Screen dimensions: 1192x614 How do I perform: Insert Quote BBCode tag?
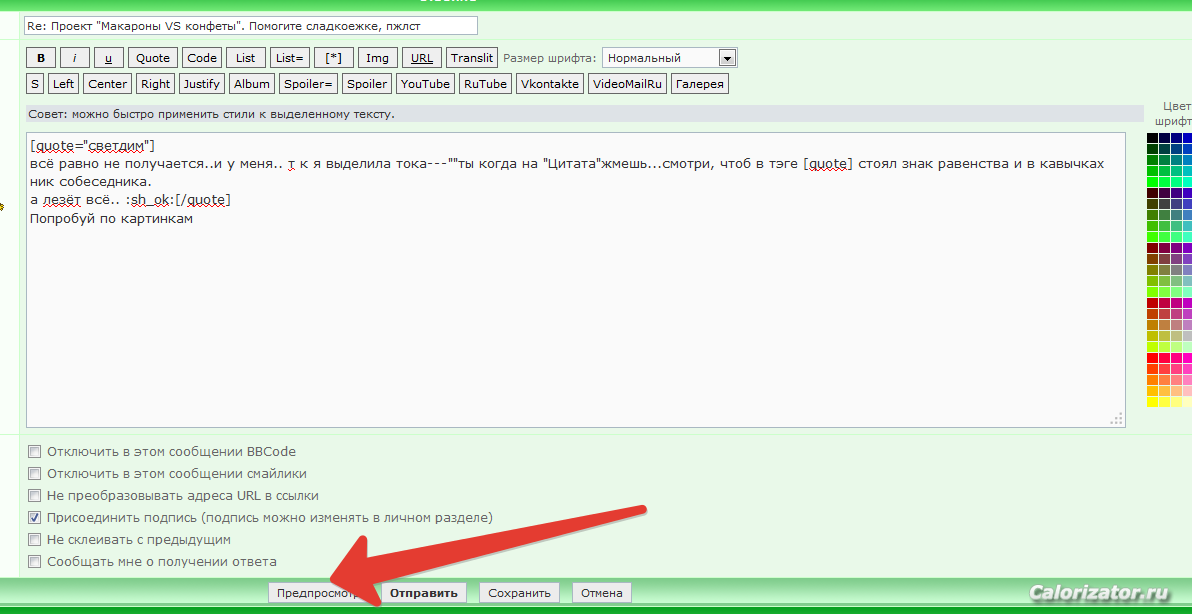(x=153, y=58)
